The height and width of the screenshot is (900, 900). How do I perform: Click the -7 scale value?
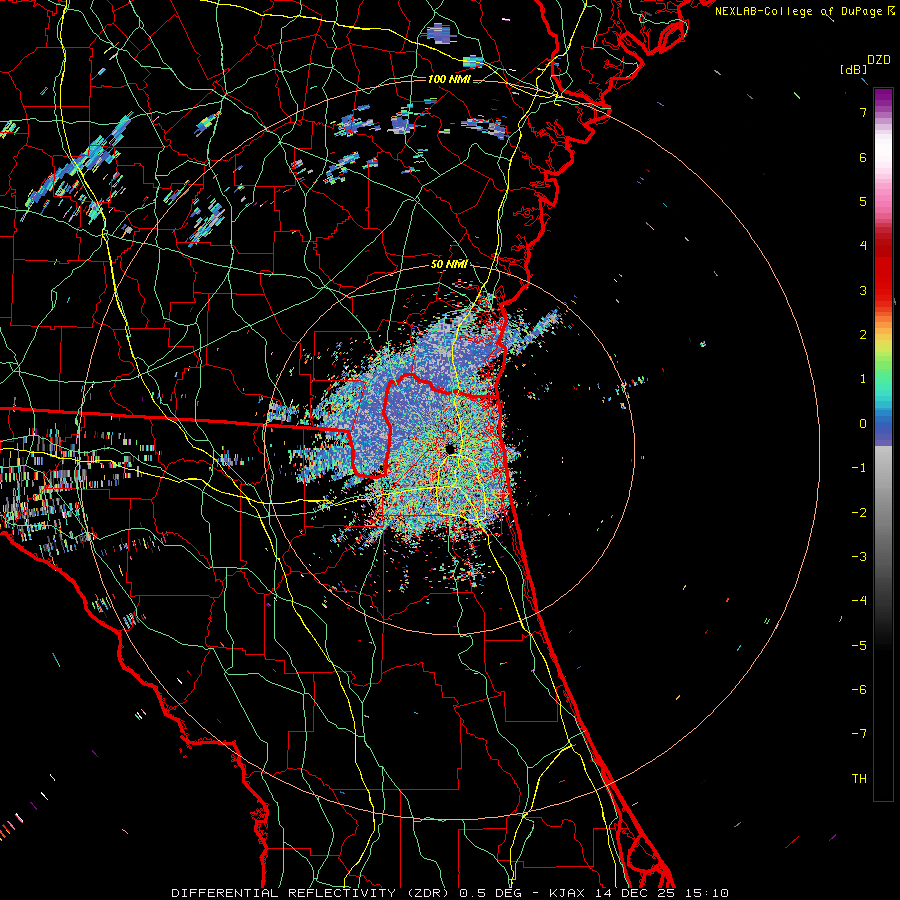[x=859, y=734]
